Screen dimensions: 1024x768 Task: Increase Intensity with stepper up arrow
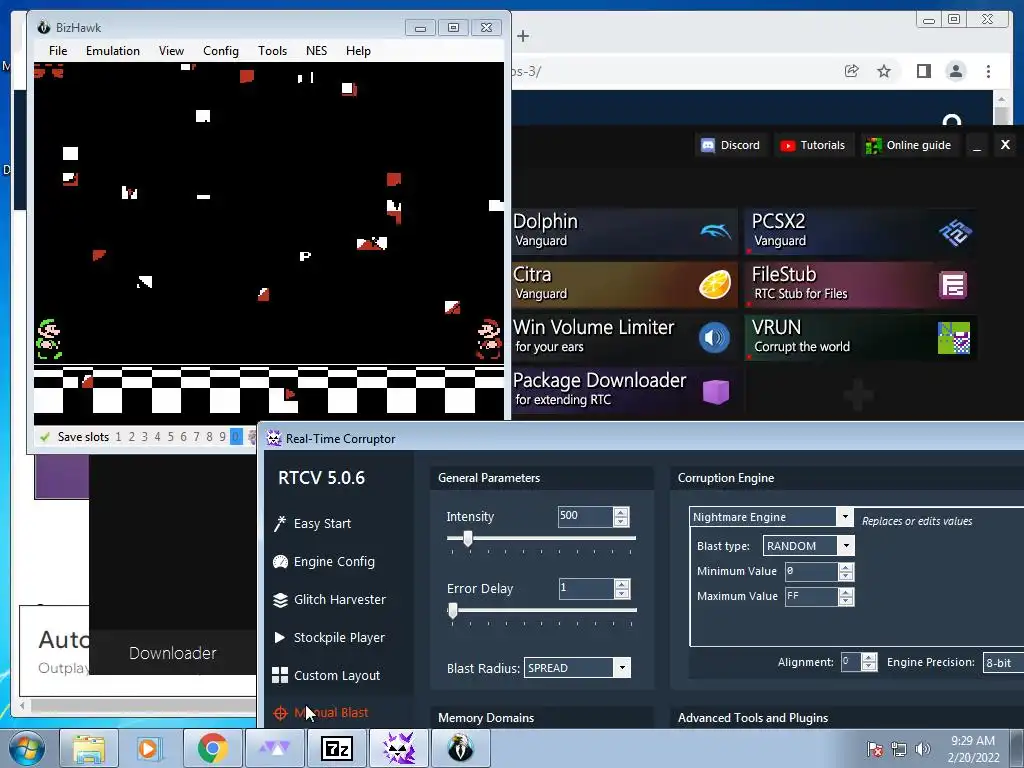[621, 512]
